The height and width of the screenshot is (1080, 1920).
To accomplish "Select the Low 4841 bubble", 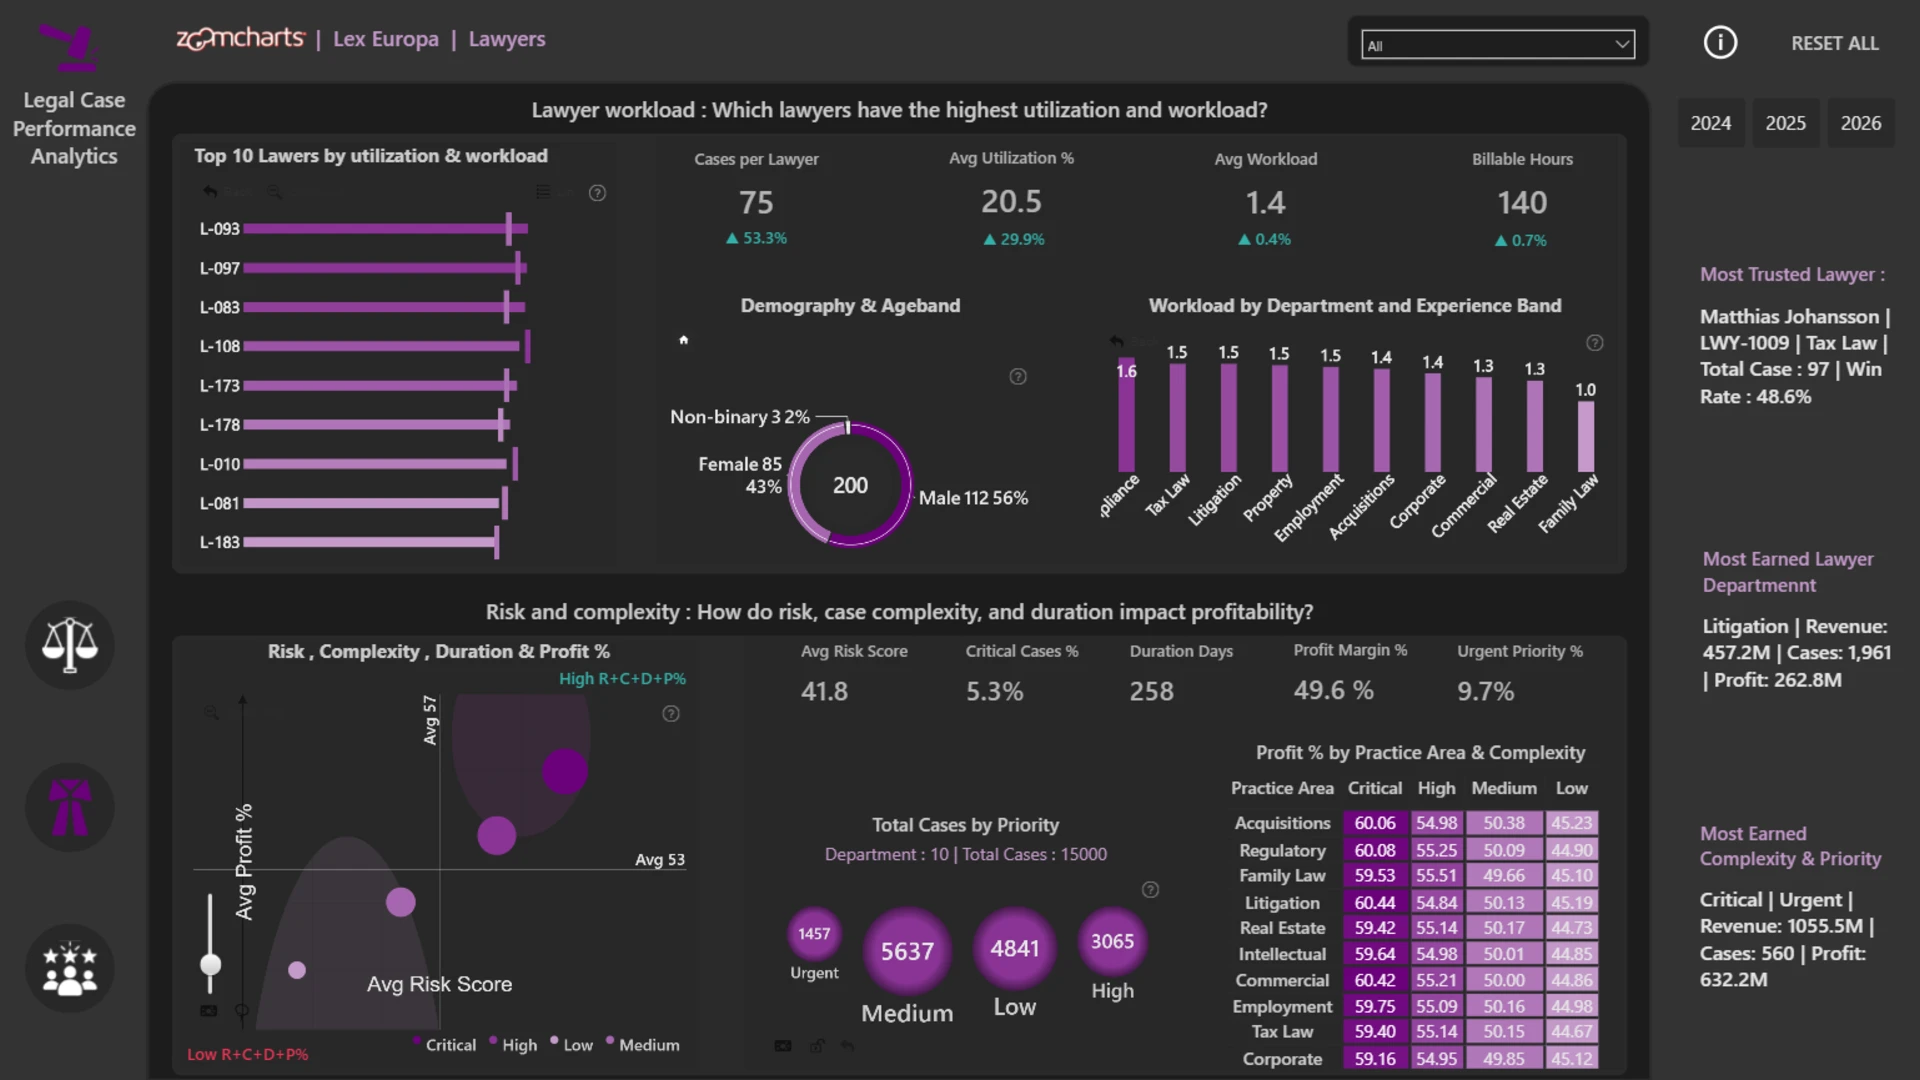I will point(1014,948).
